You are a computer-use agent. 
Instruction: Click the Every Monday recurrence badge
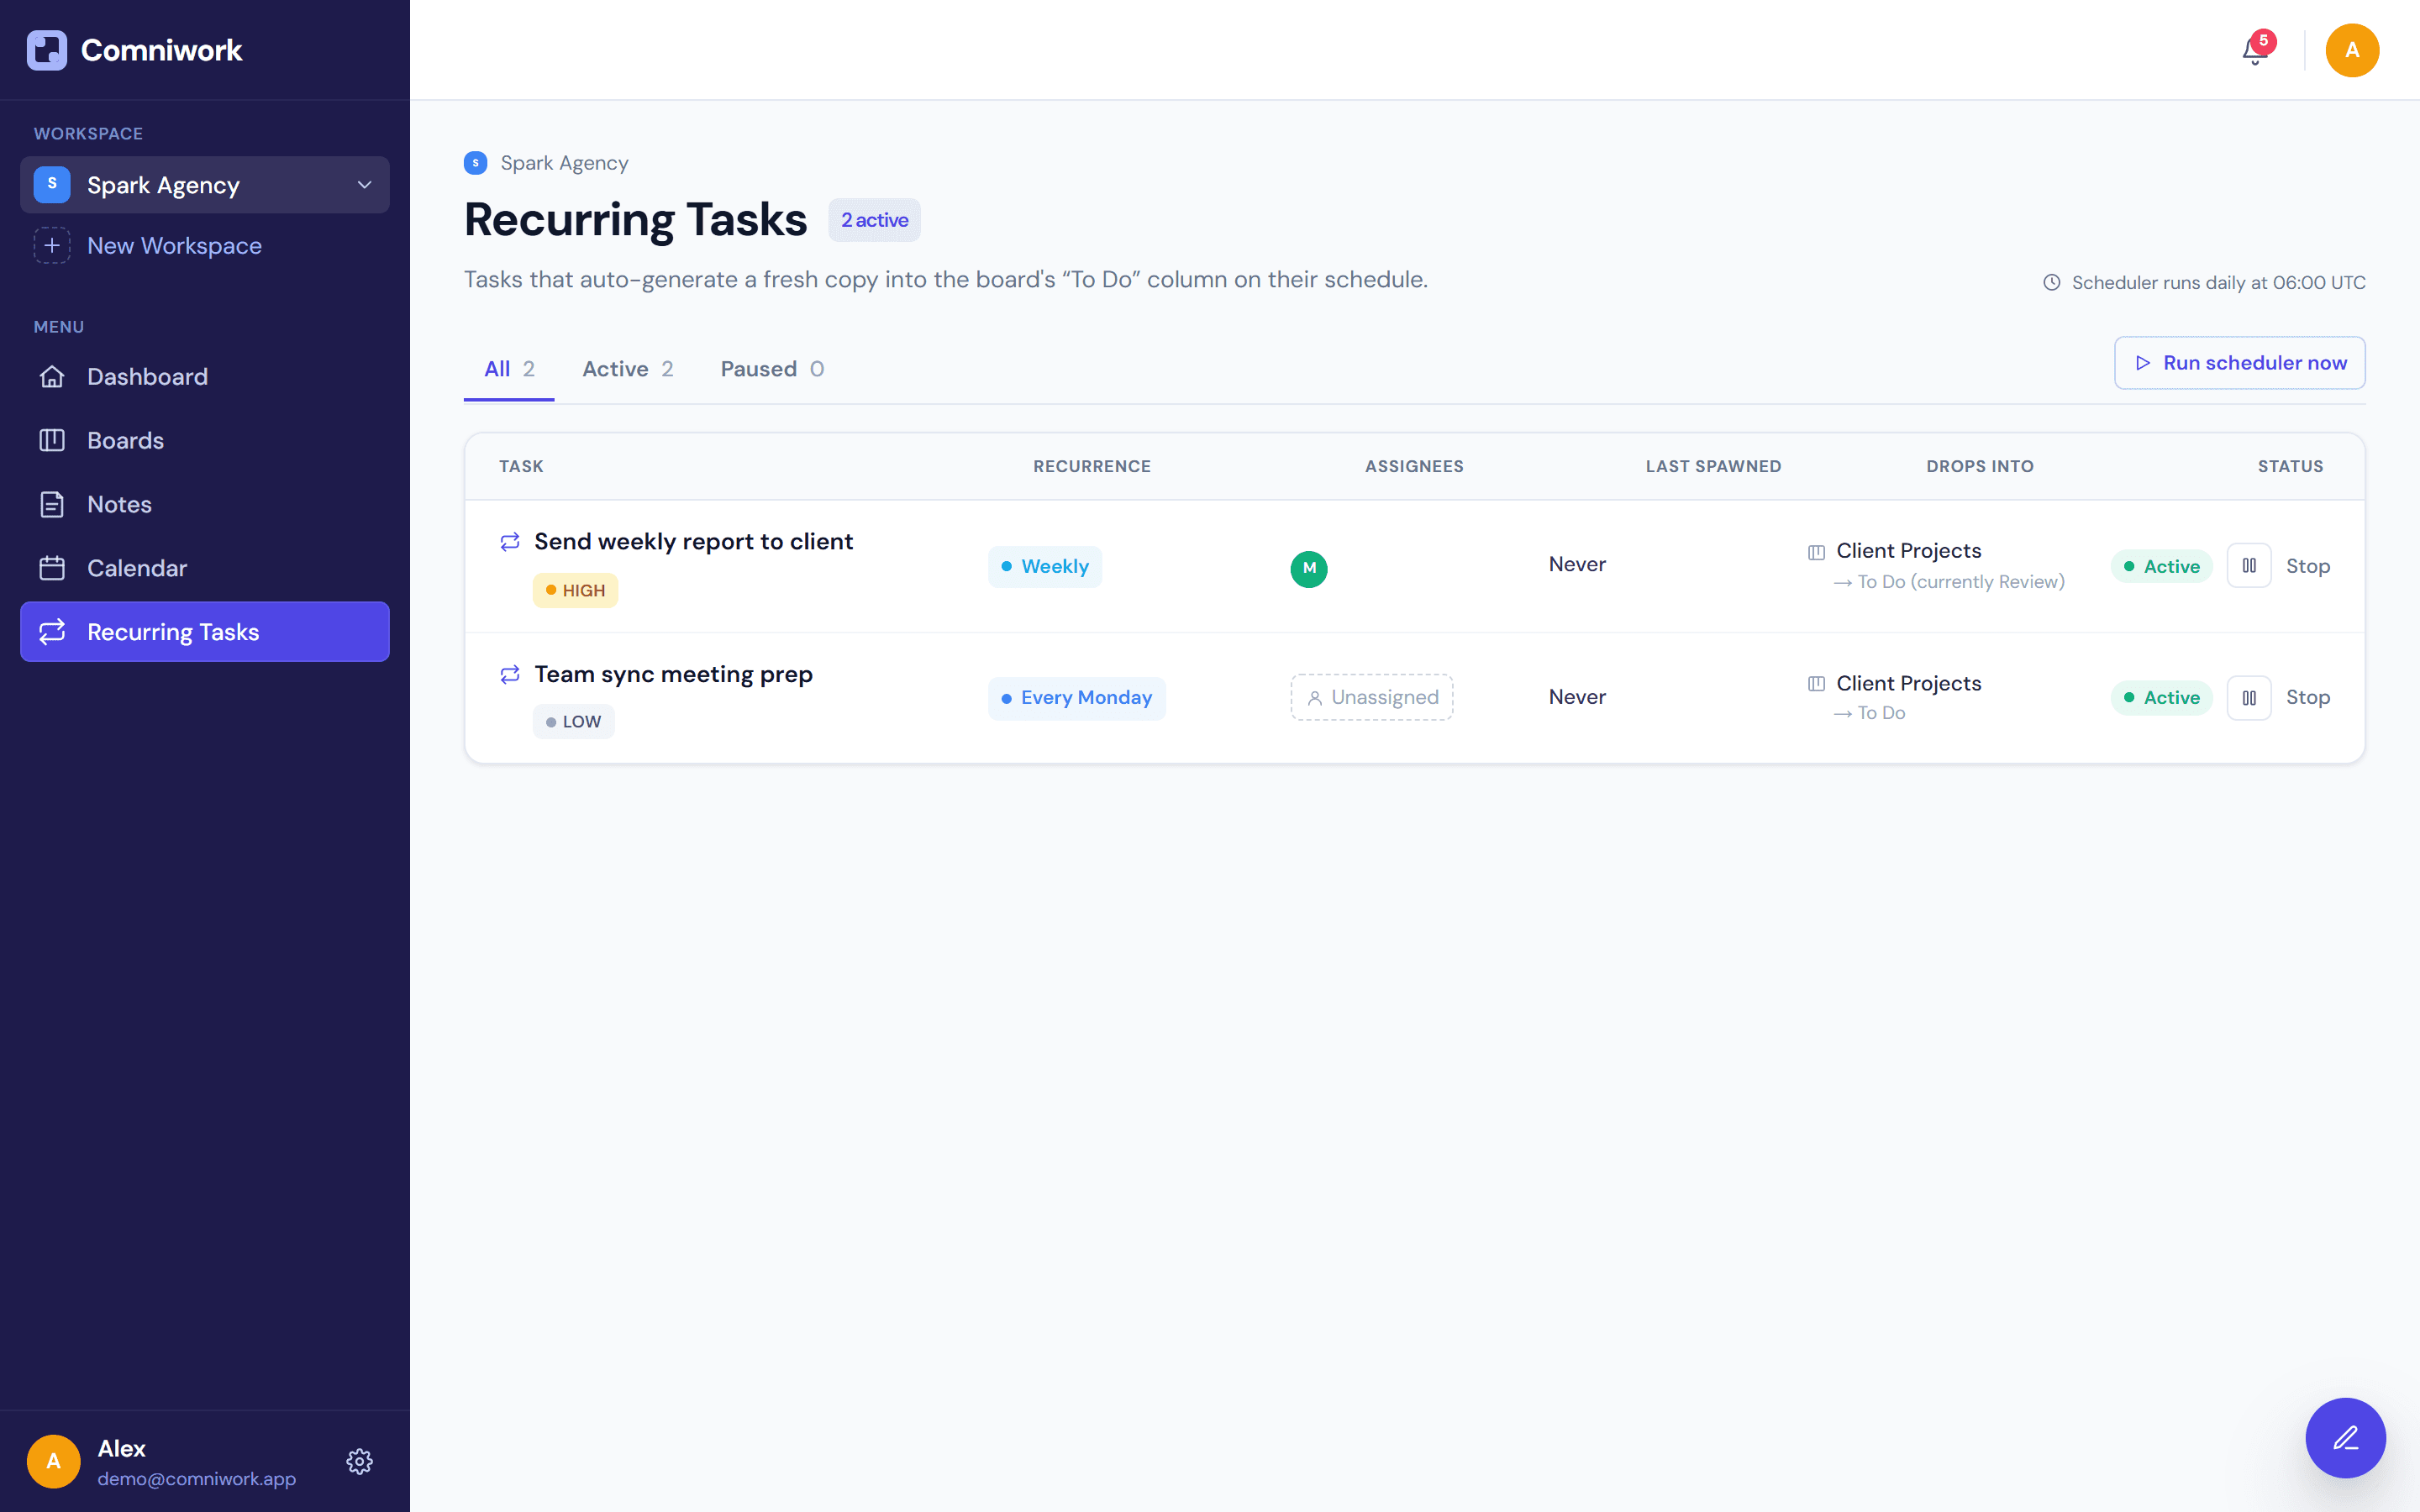pos(1076,697)
